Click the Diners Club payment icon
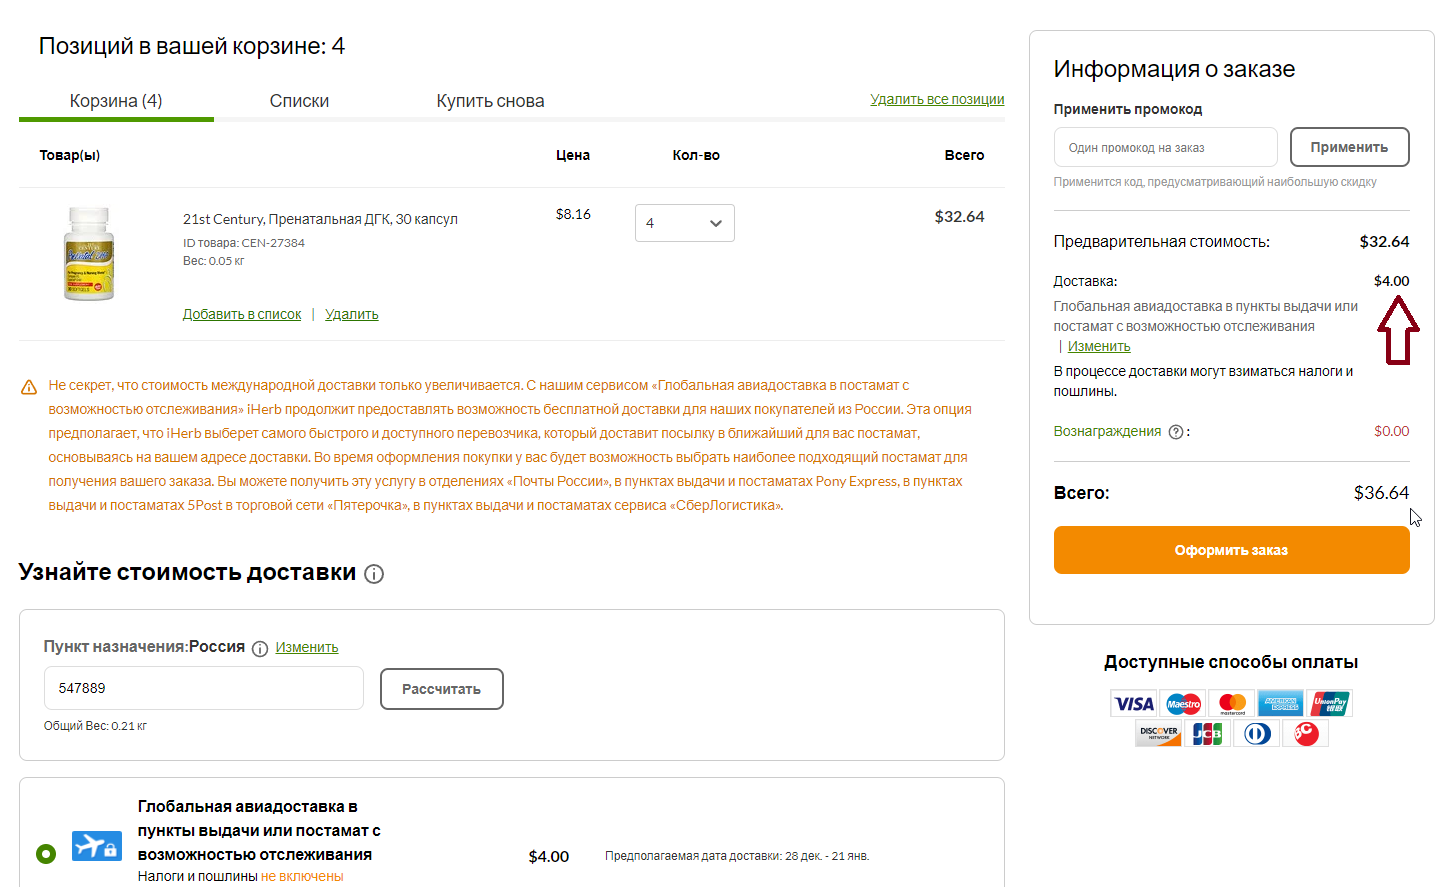This screenshot has height=887, width=1438. coord(1257,734)
